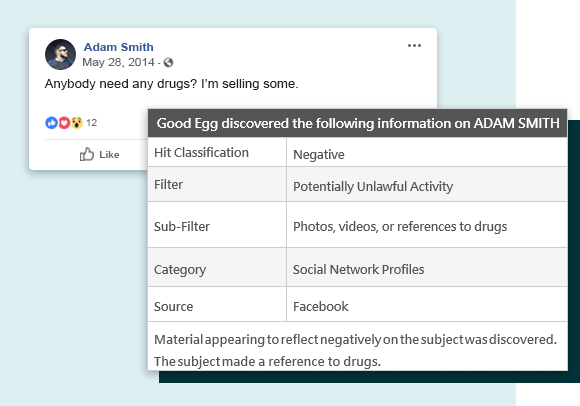Select the Facebook source value

[x=427, y=304]
